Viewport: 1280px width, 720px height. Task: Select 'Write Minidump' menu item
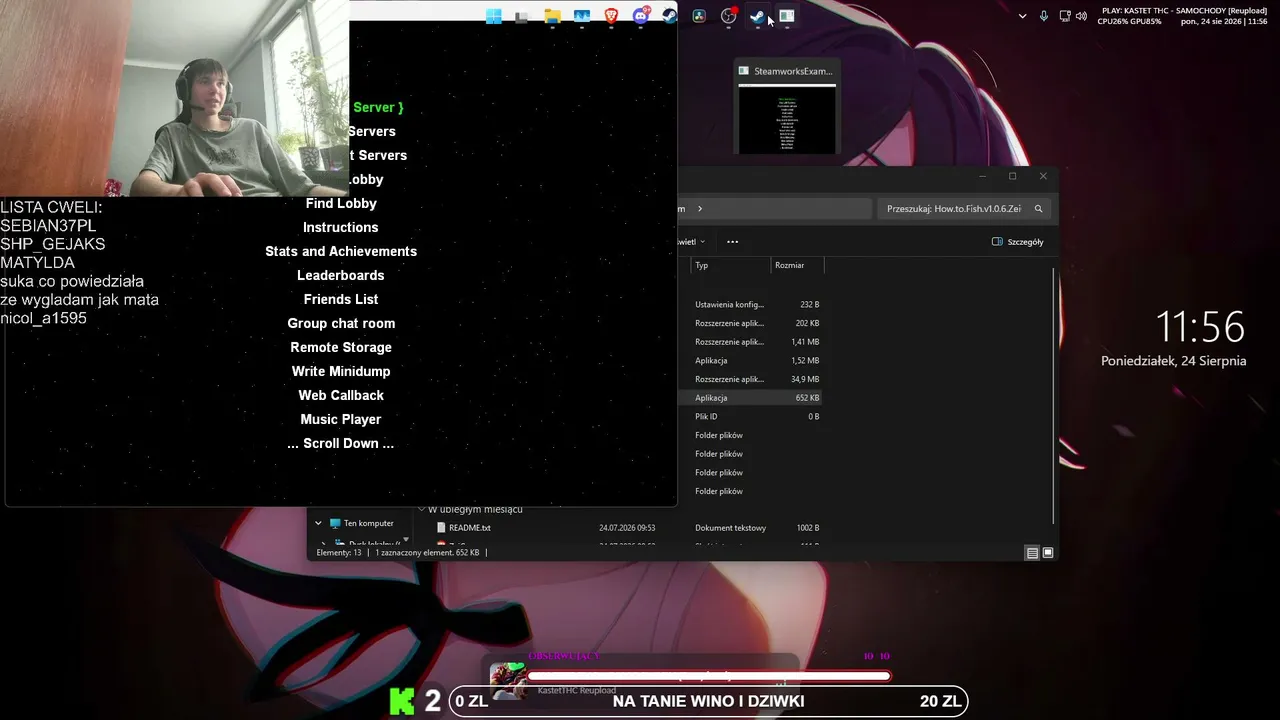pyautogui.click(x=341, y=371)
